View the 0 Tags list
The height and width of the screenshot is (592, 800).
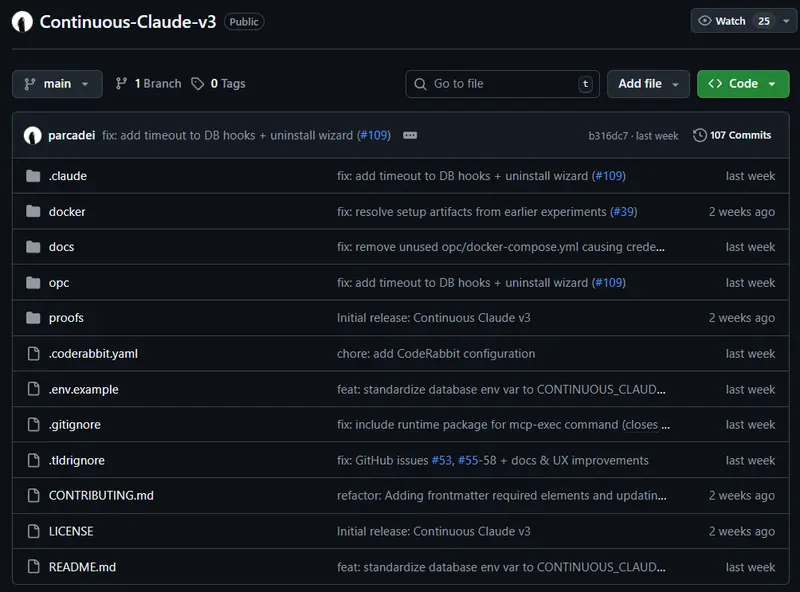(219, 84)
